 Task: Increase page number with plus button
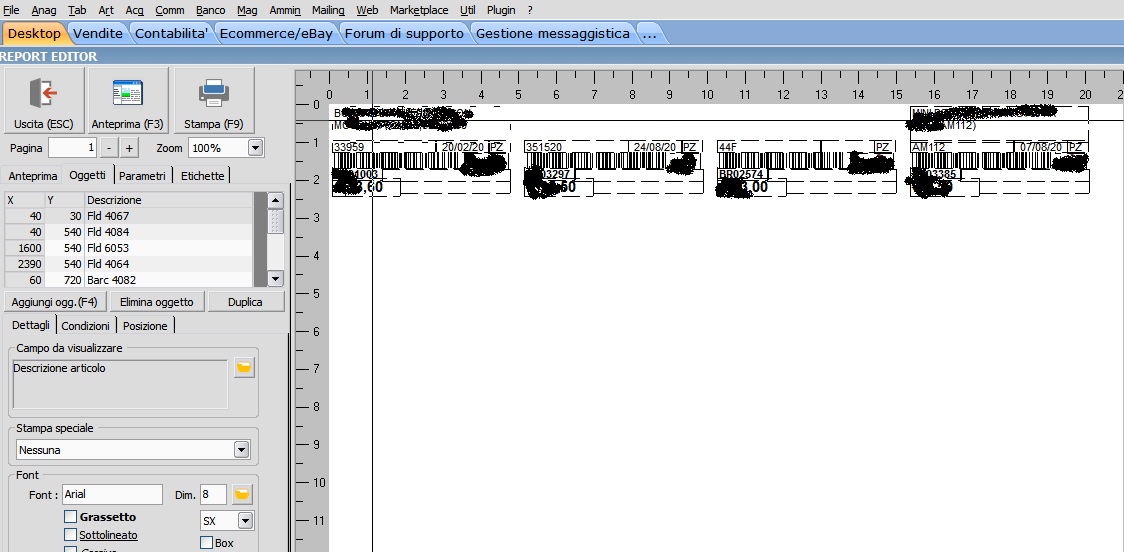pos(129,148)
